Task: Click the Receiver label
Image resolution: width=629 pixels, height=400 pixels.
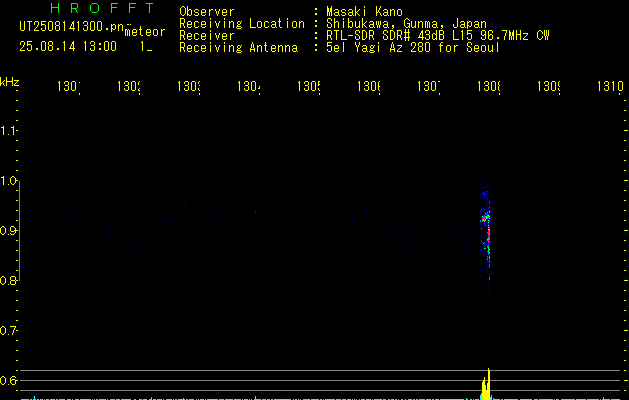Action: [x=207, y=36]
